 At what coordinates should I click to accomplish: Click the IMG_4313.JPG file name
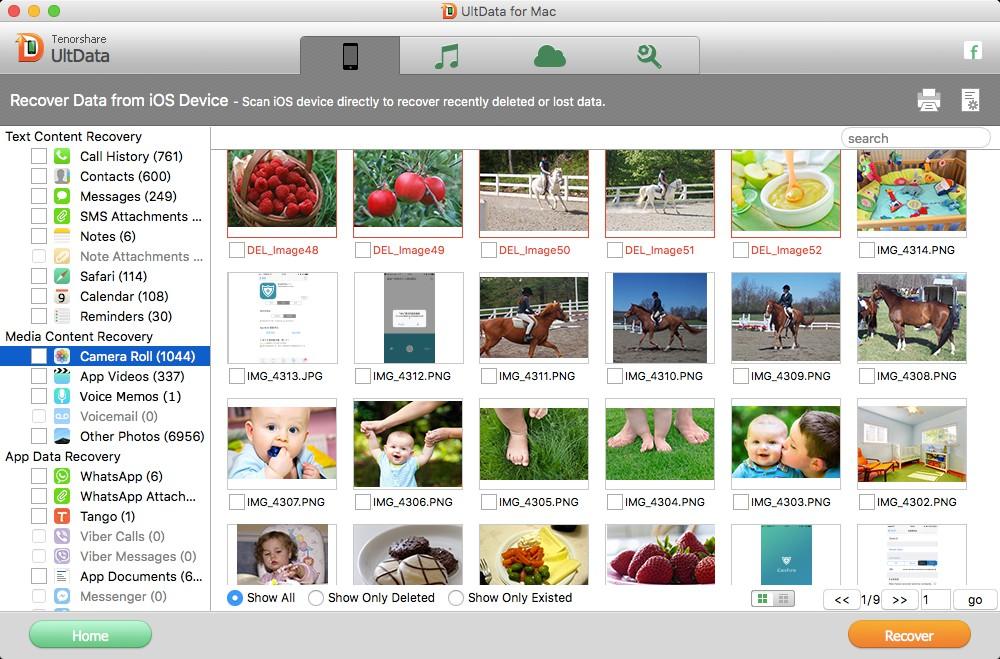[x=284, y=376]
